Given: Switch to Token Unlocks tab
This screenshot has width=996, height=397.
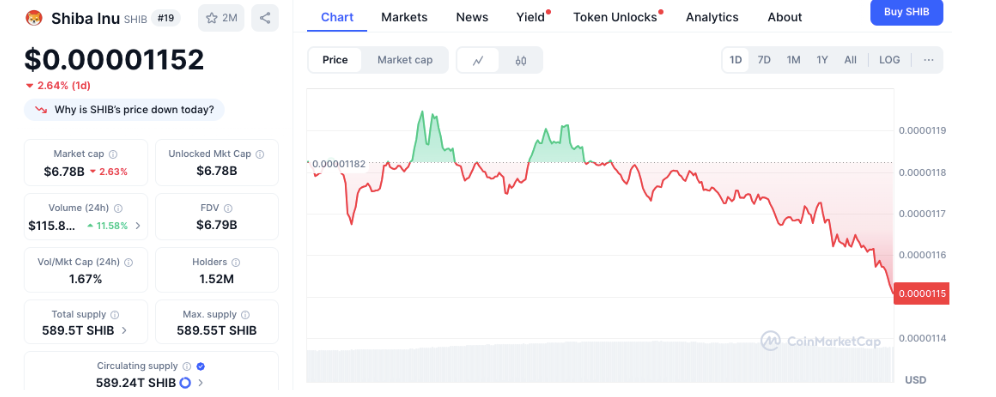Looking at the screenshot, I should pyautogui.click(x=615, y=17).
